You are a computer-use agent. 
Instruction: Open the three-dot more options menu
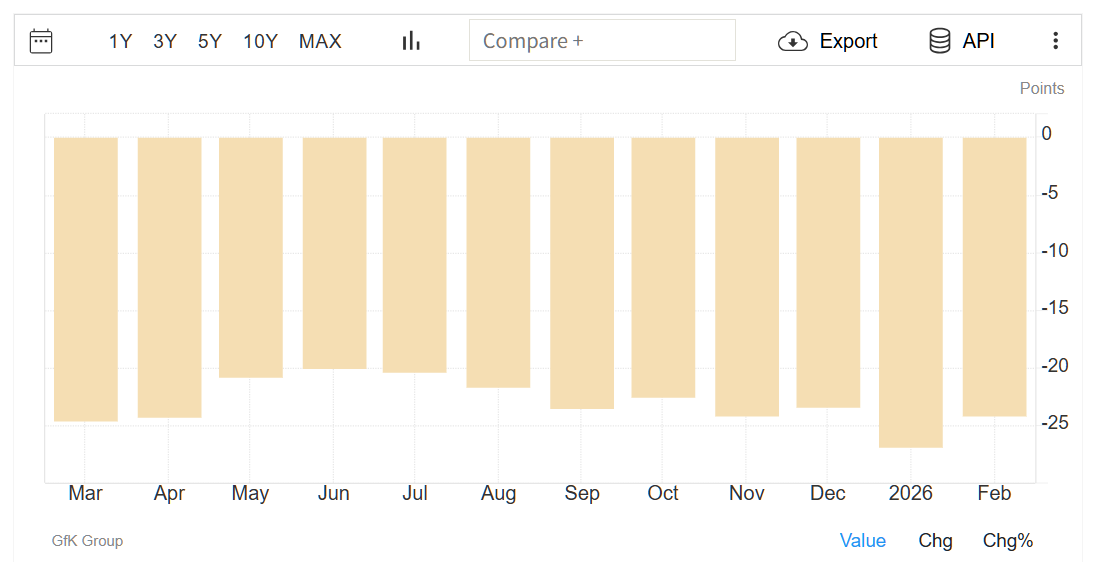click(1055, 41)
